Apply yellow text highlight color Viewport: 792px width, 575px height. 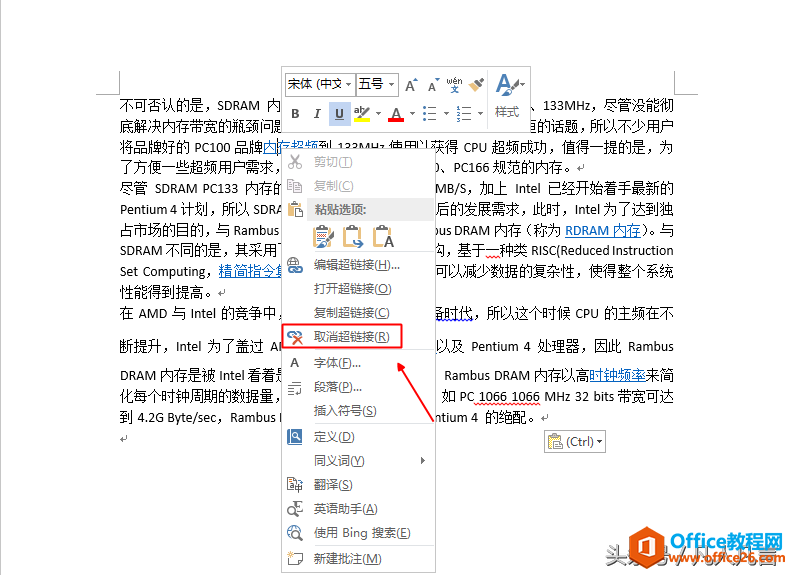point(362,114)
